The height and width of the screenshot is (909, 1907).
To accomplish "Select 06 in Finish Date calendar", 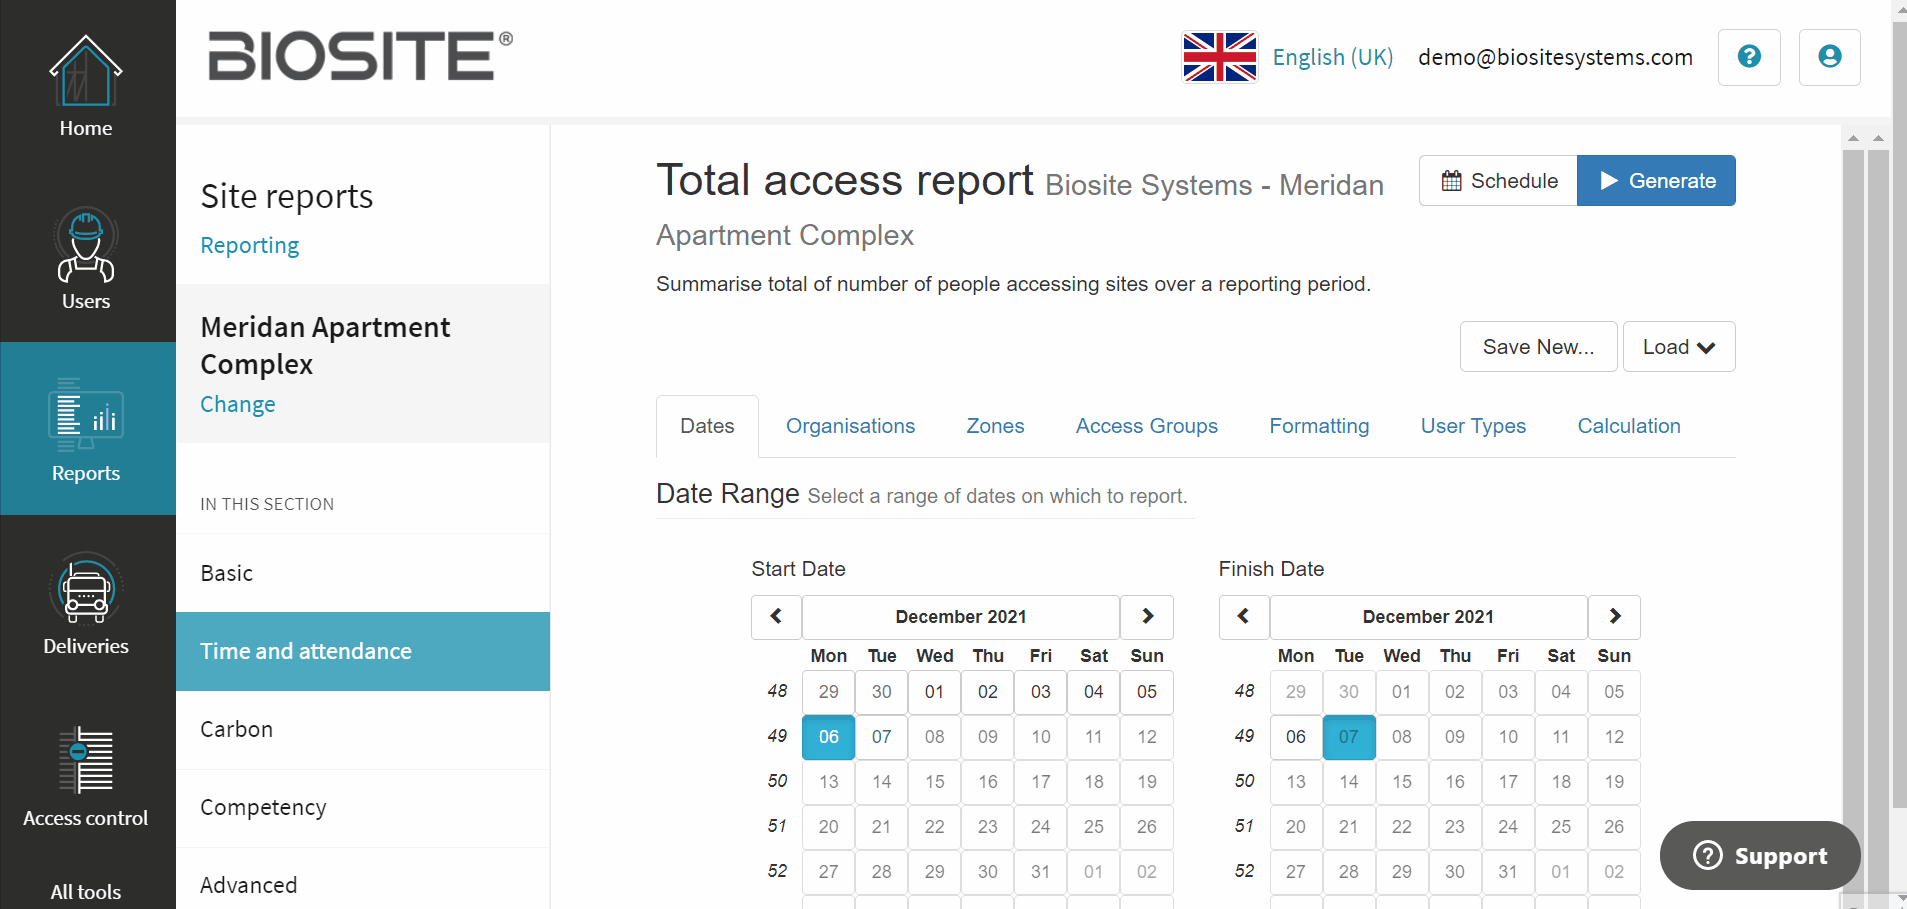I will (1296, 737).
